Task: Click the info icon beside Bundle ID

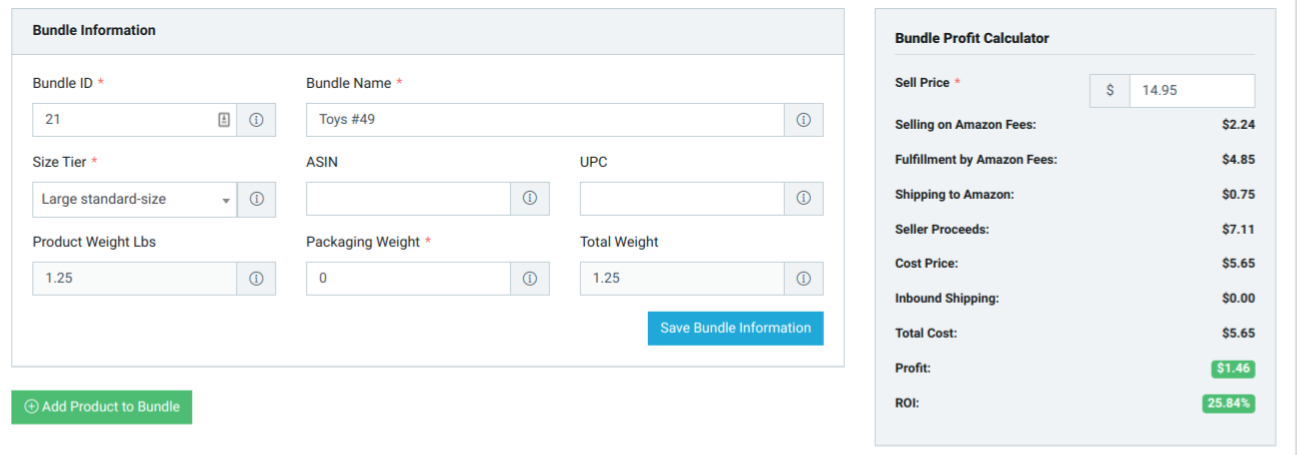Action: click(x=256, y=120)
